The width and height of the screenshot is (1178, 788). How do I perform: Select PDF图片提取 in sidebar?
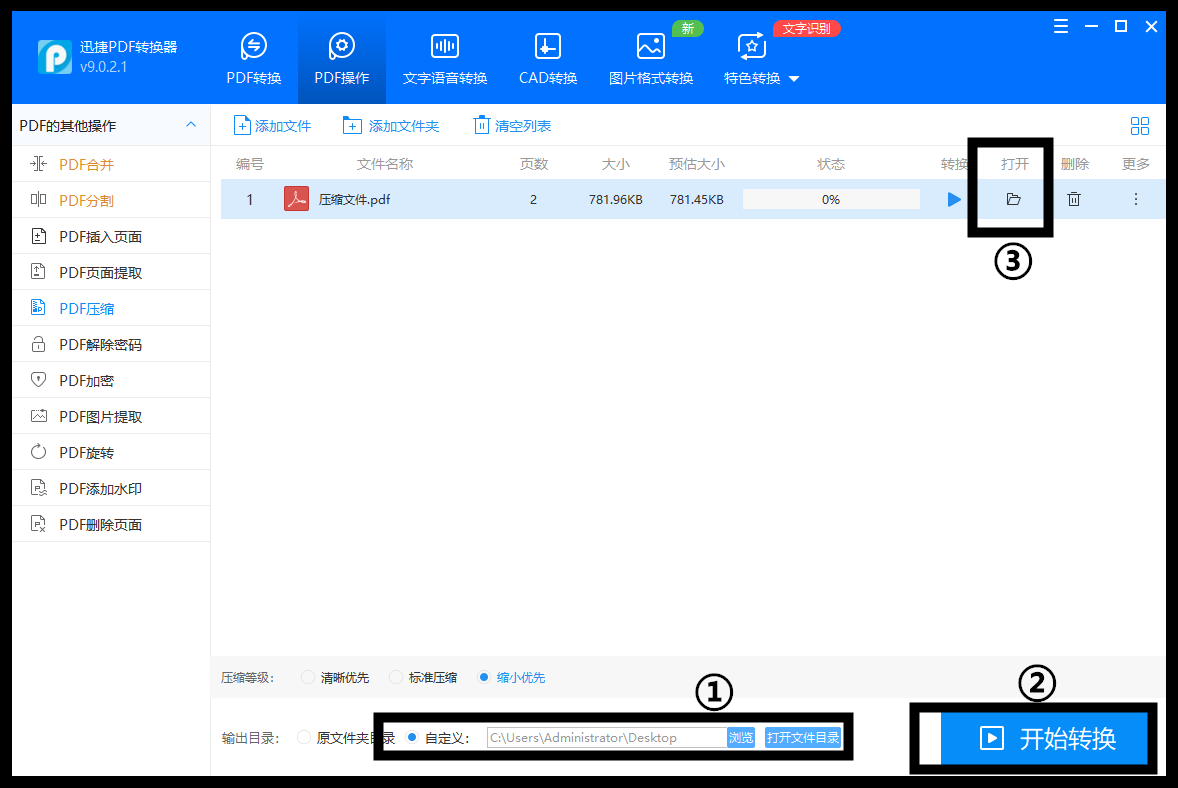pos(111,417)
